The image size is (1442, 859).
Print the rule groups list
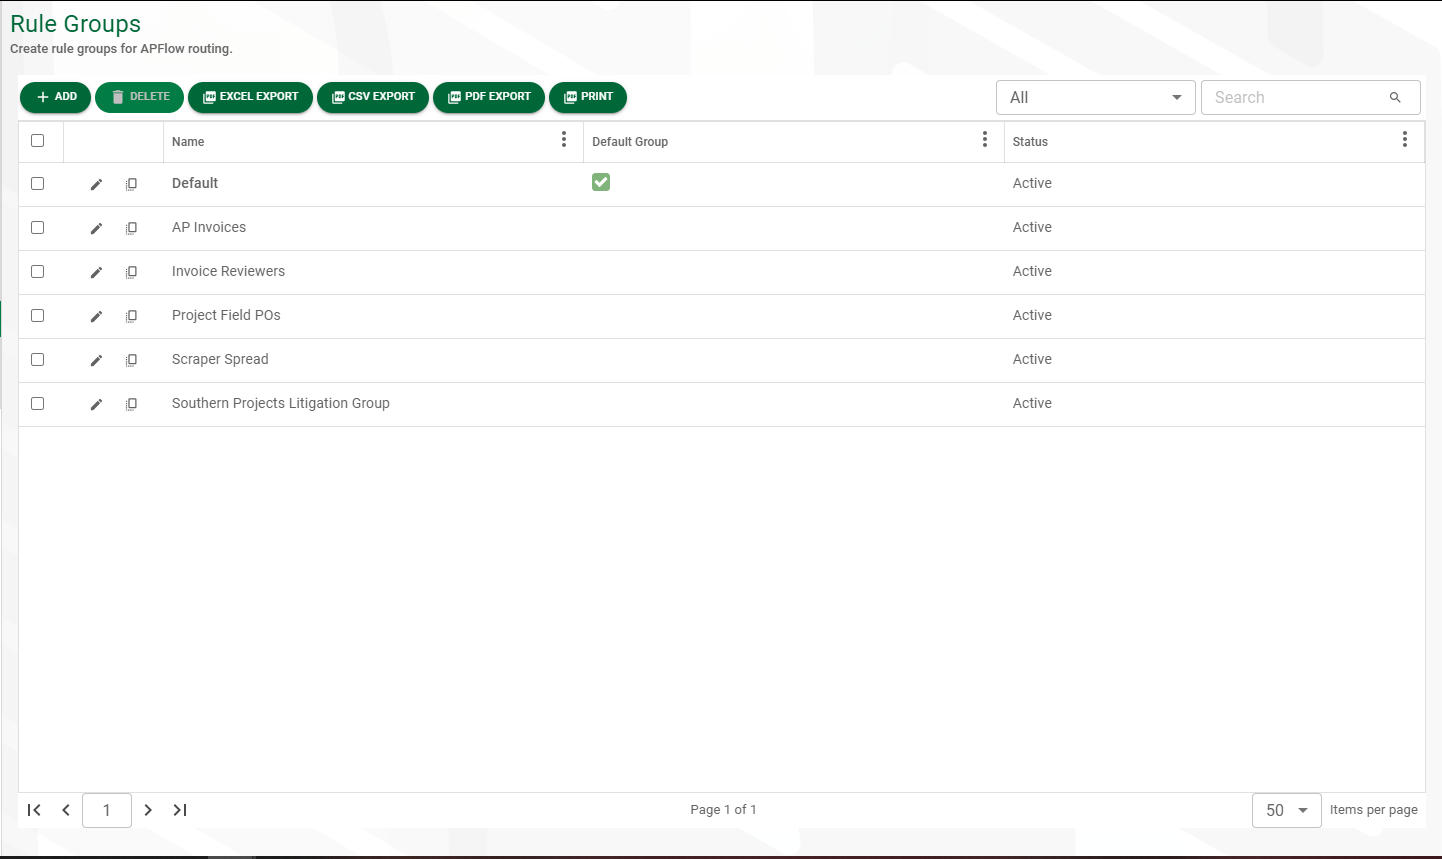tap(588, 97)
